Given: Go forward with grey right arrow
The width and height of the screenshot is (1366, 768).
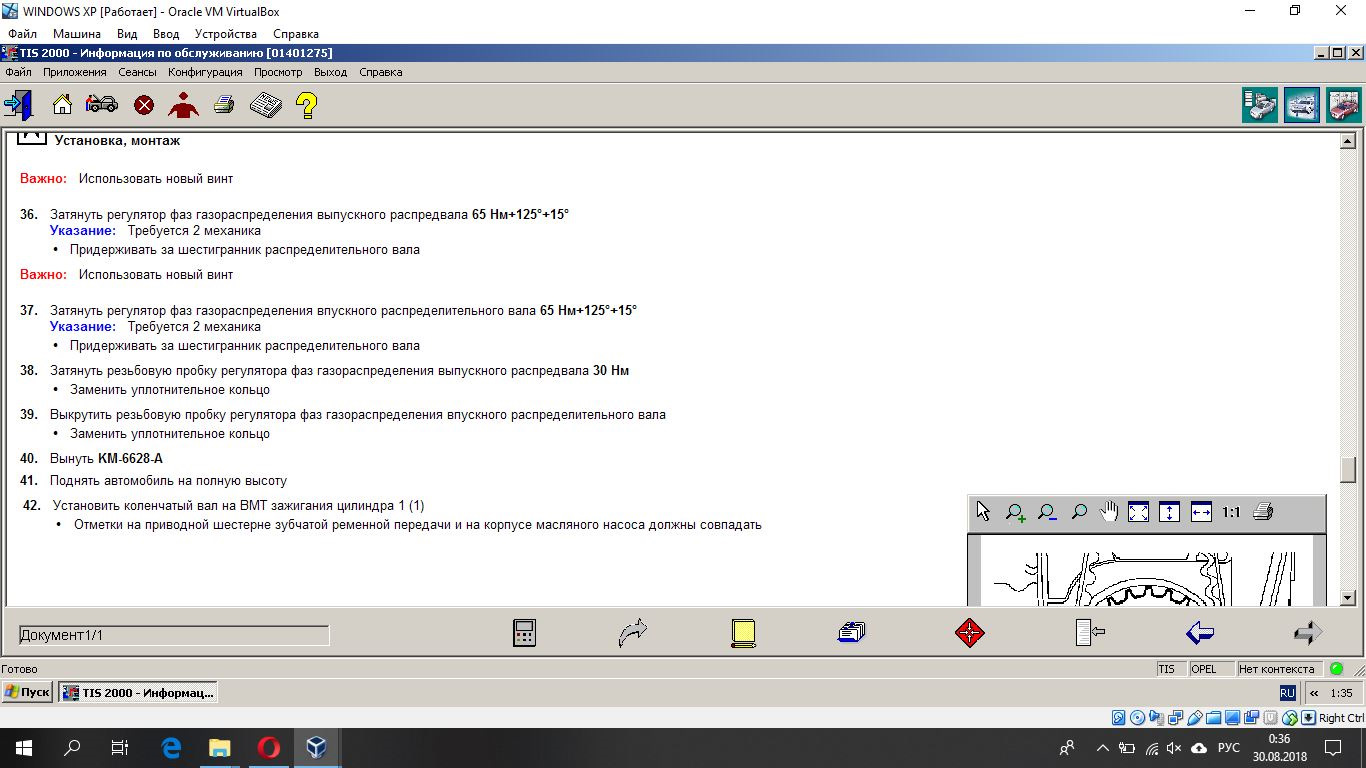Looking at the screenshot, I should [1308, 632].
